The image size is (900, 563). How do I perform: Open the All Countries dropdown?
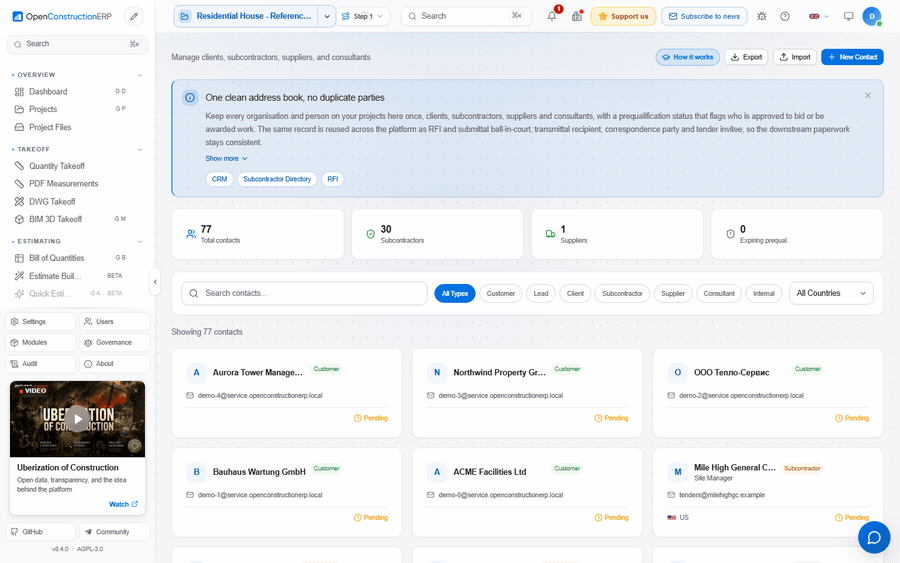[831, 293]
